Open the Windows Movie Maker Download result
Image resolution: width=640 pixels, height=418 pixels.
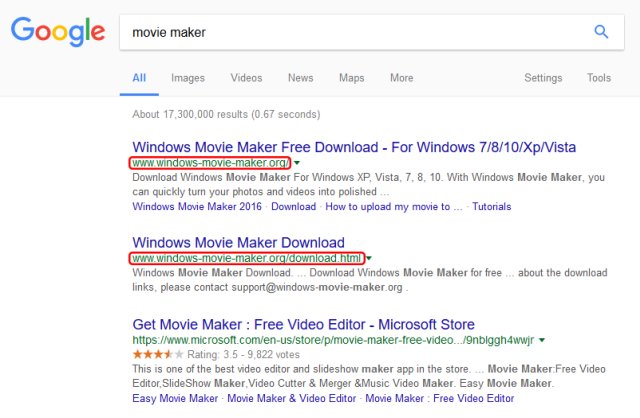[238, 242]
